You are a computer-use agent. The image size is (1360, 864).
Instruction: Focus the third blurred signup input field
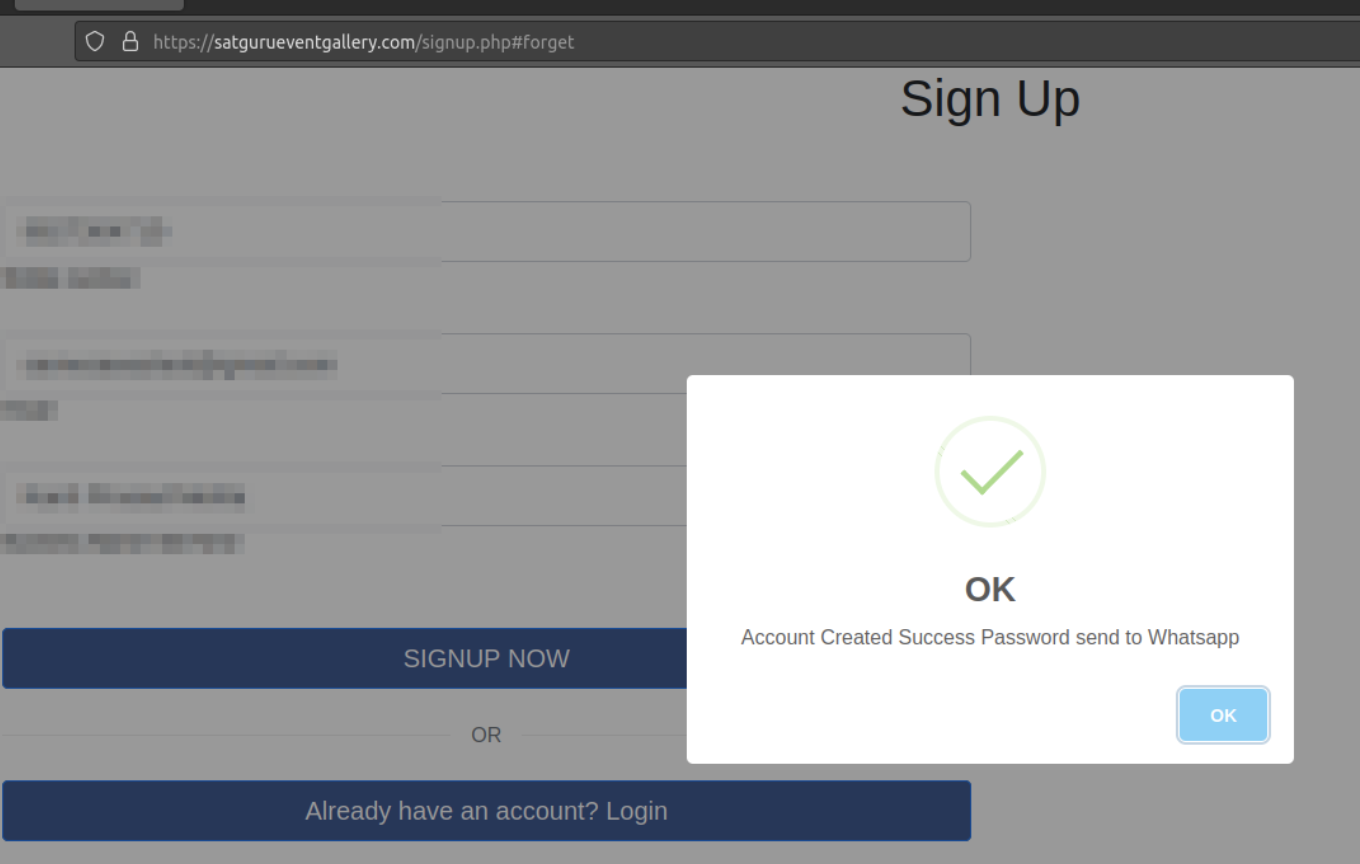click(344, 496)
